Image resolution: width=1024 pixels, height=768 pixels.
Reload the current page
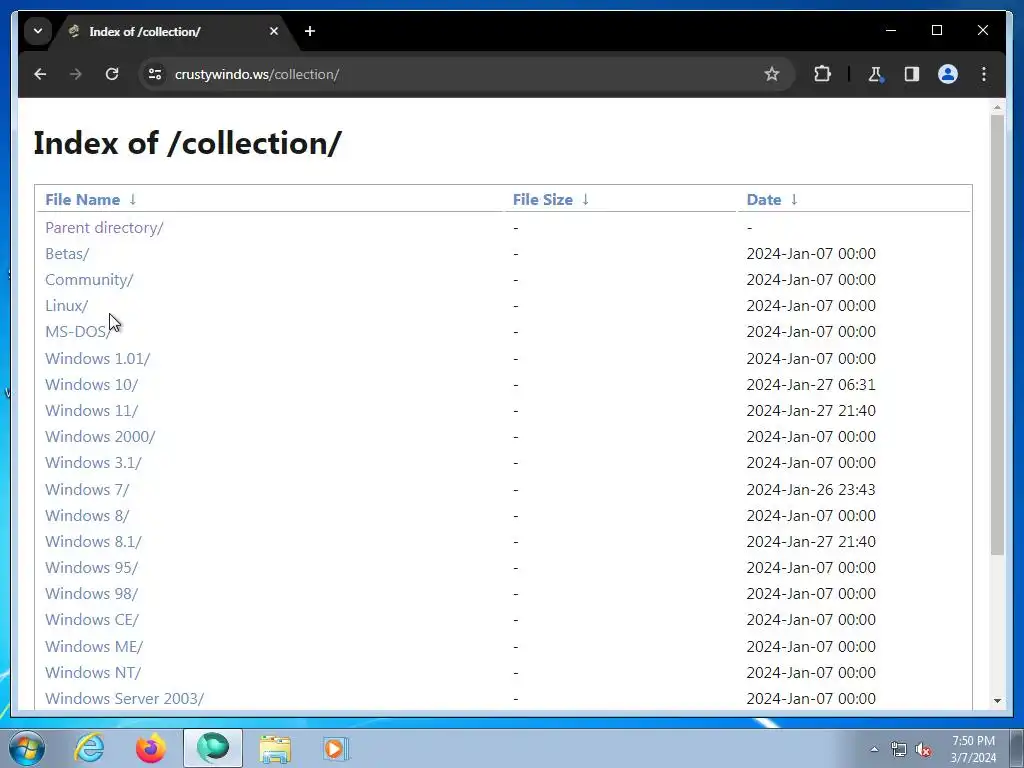tap(112, 74)
